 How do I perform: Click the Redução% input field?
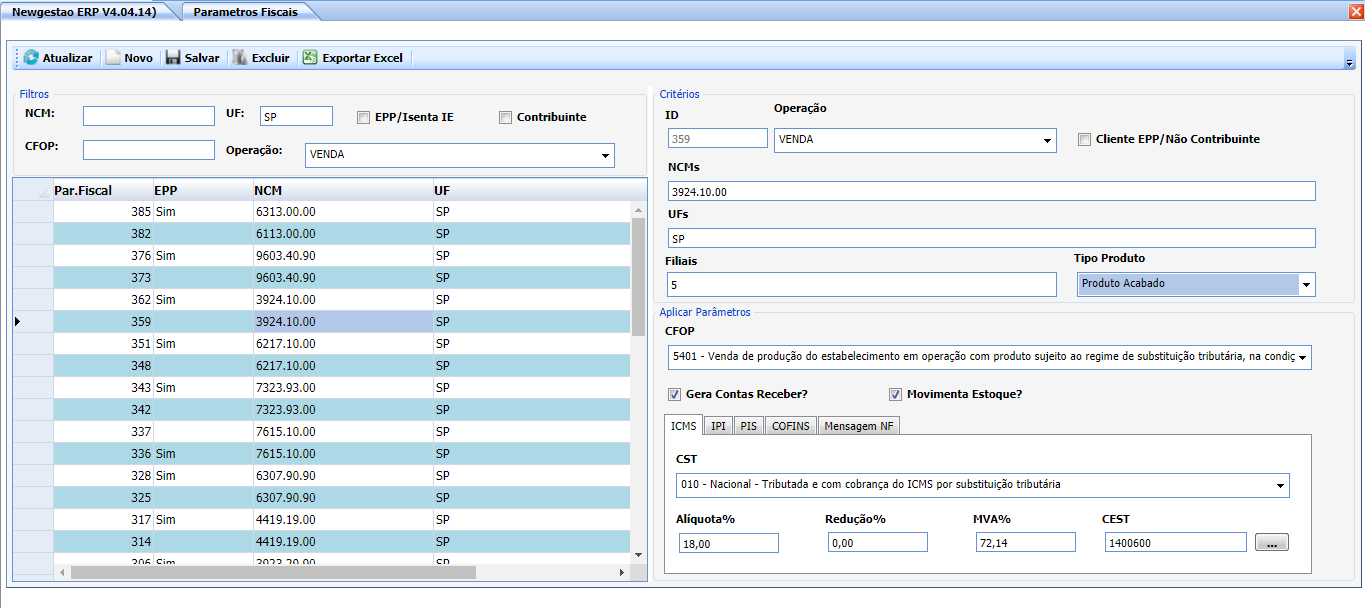pos(878,543)
